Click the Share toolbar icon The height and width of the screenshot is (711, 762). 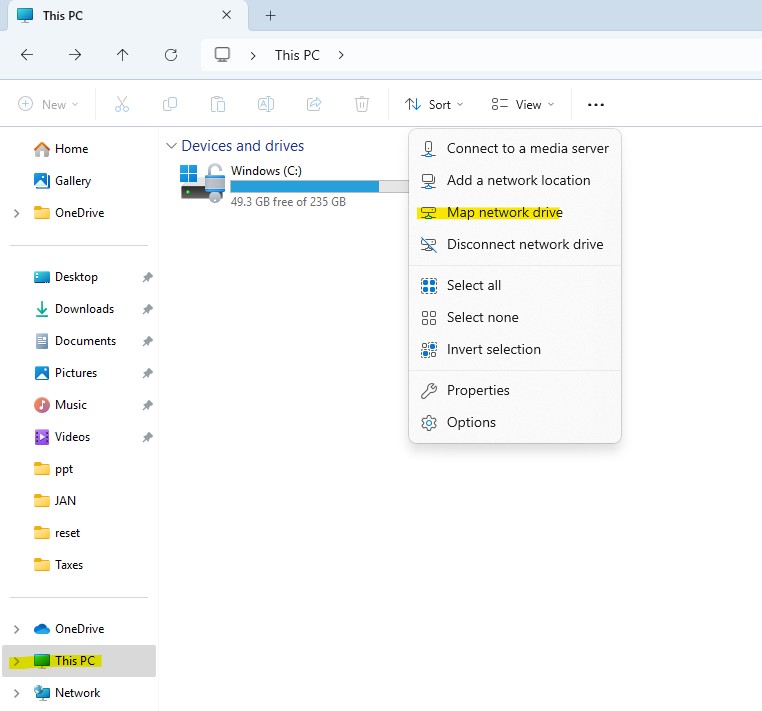(x=314, y=104)
